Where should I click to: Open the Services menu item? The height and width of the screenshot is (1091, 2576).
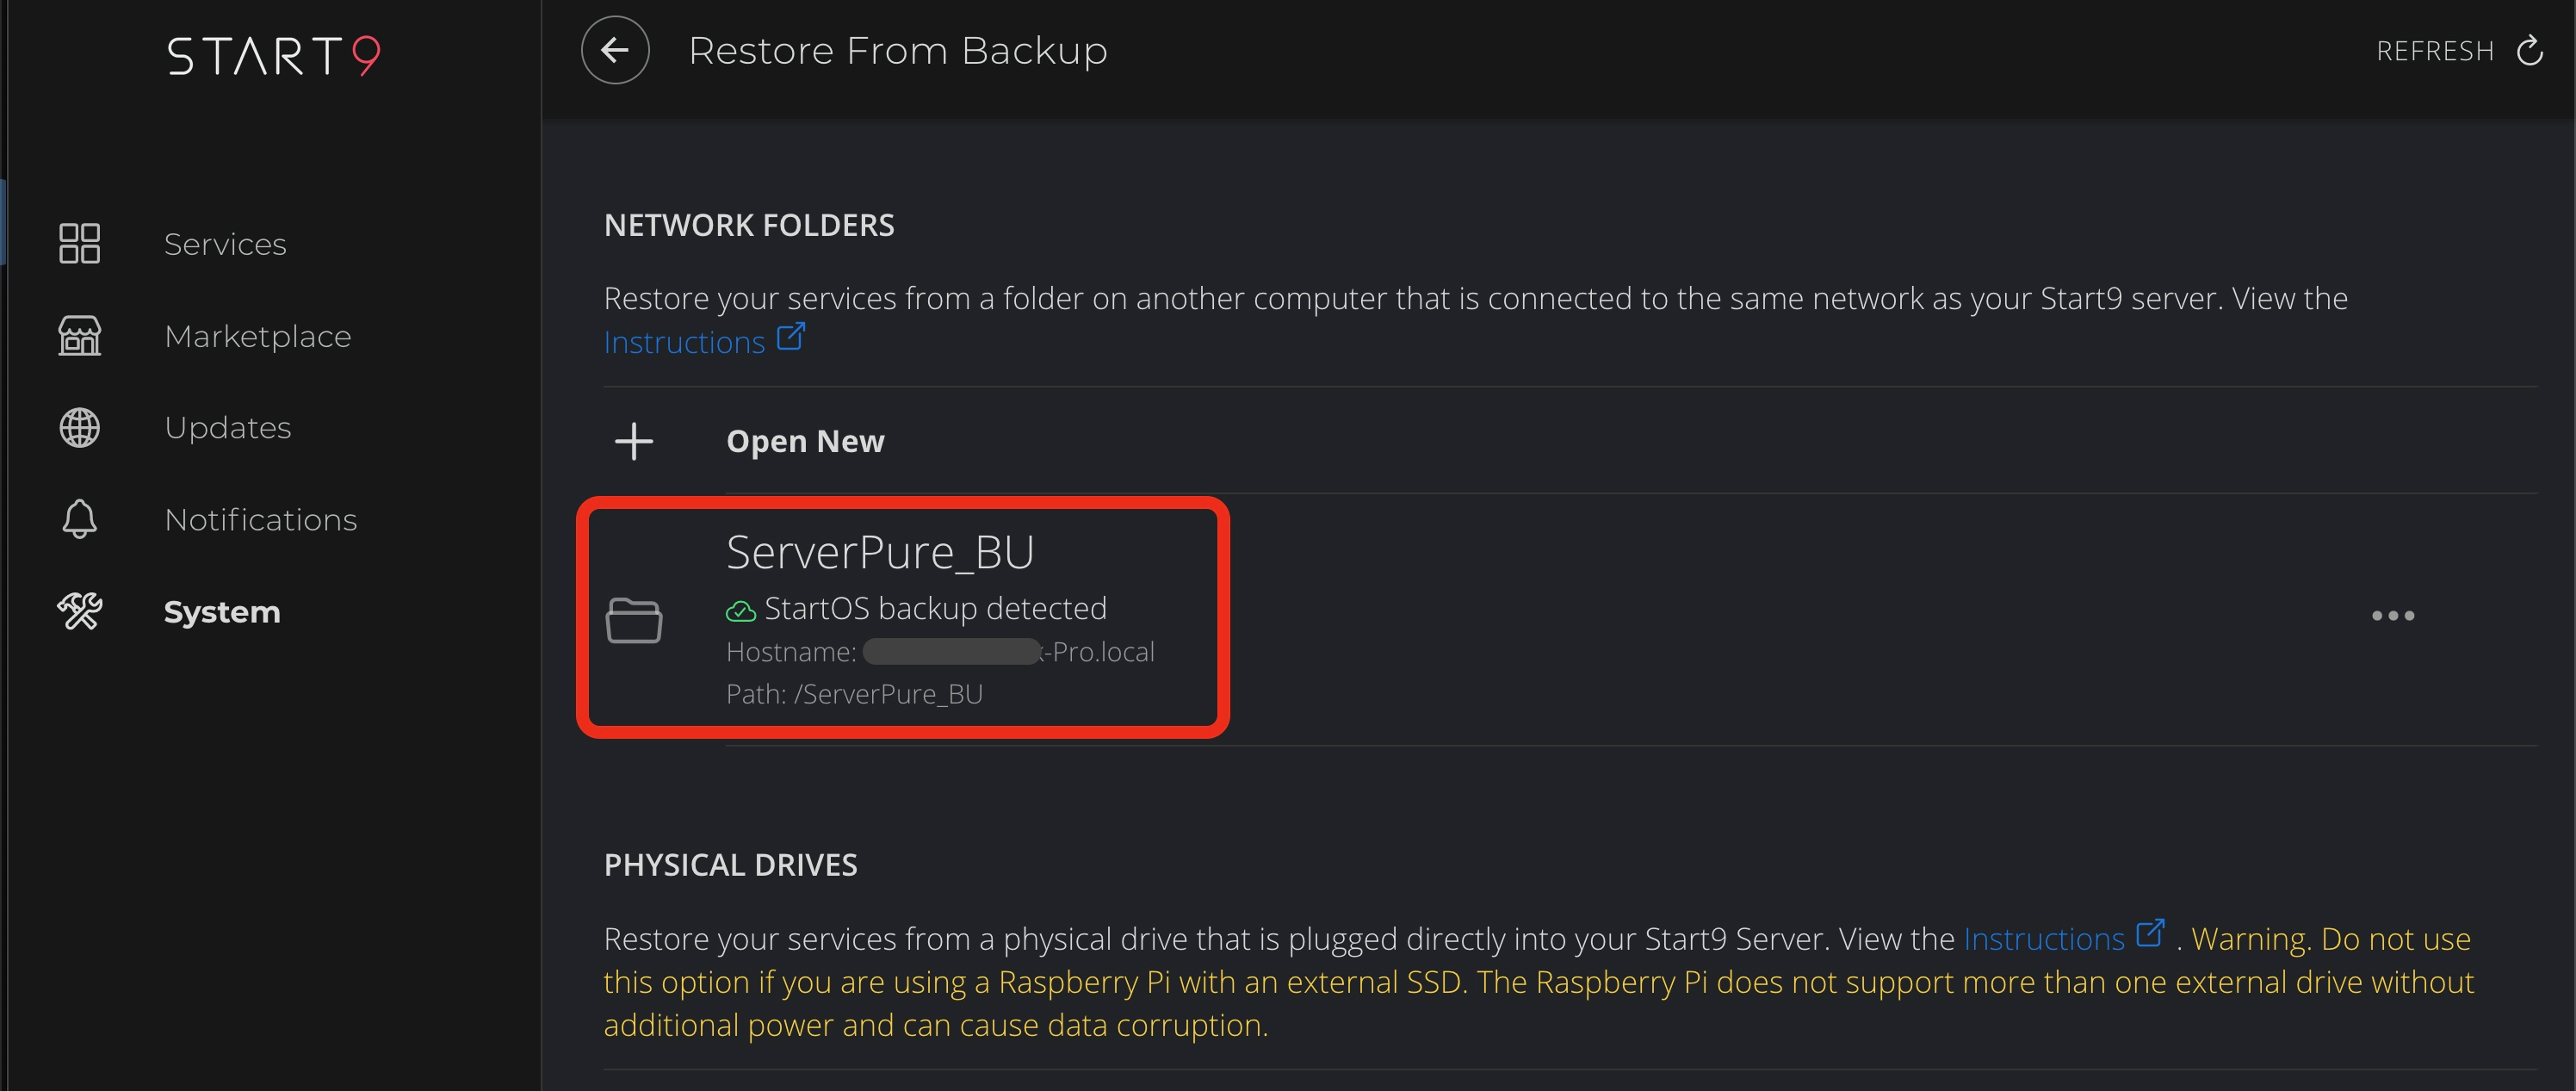[225, 244]
